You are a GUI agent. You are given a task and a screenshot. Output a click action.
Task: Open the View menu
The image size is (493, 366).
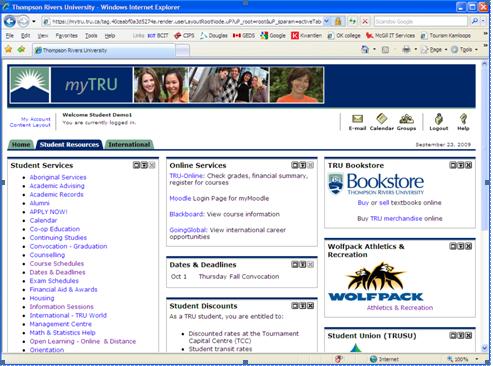point(43,35)
